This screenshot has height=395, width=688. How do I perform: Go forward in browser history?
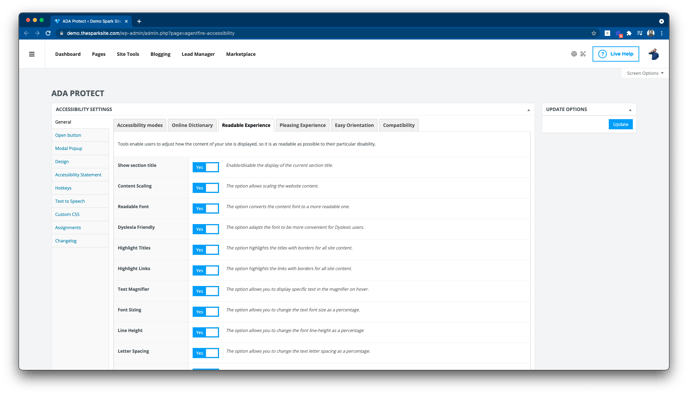pyautogui.click(x=37, y=33)
